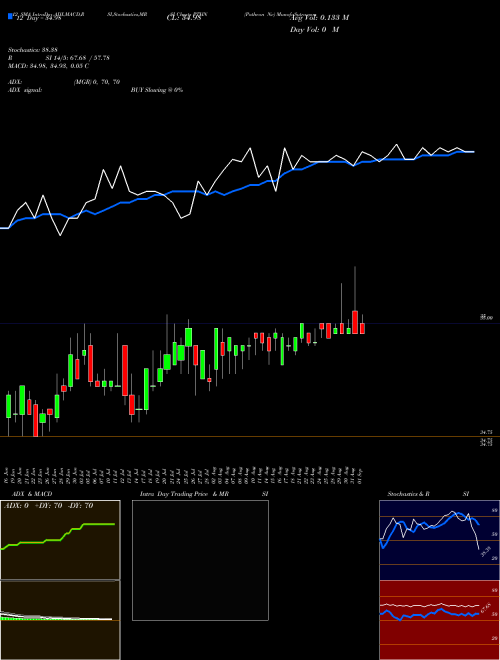Viewport: 500px width, 660px height.
Task: Click the Stochastics & RSI panel title
Action: 428,494
